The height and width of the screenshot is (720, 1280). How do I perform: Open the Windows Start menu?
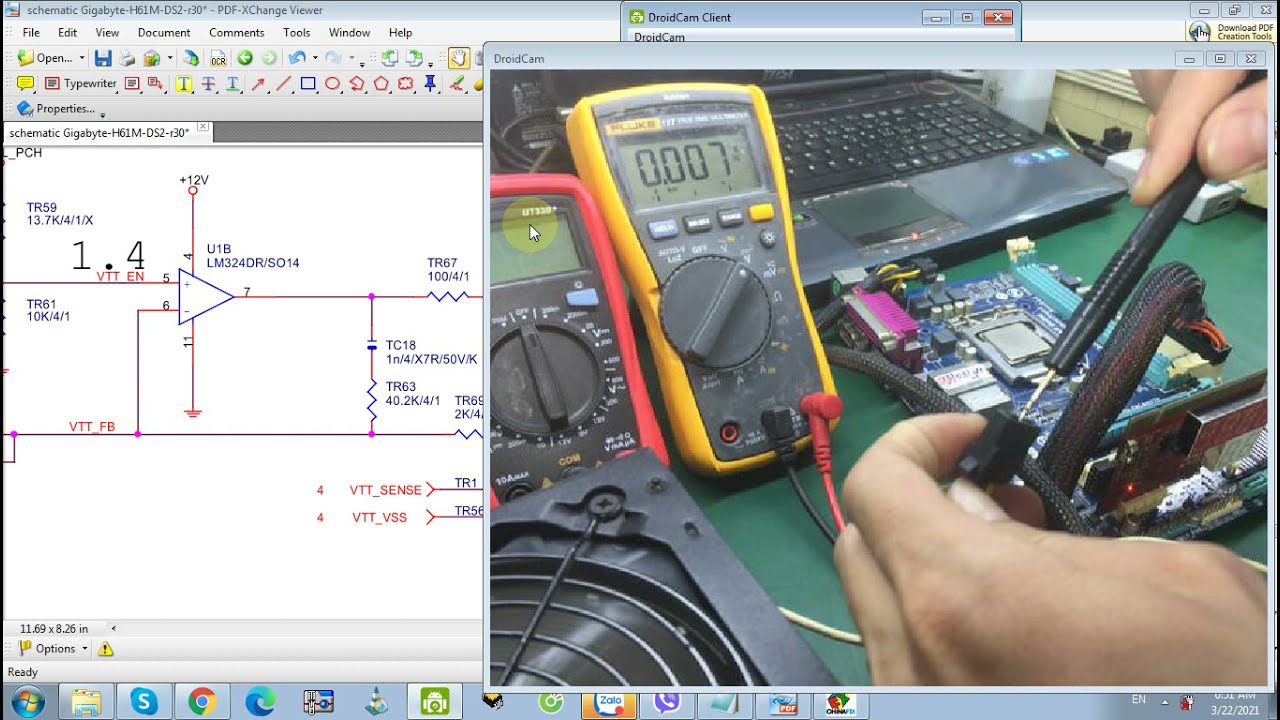pos(27,702)
